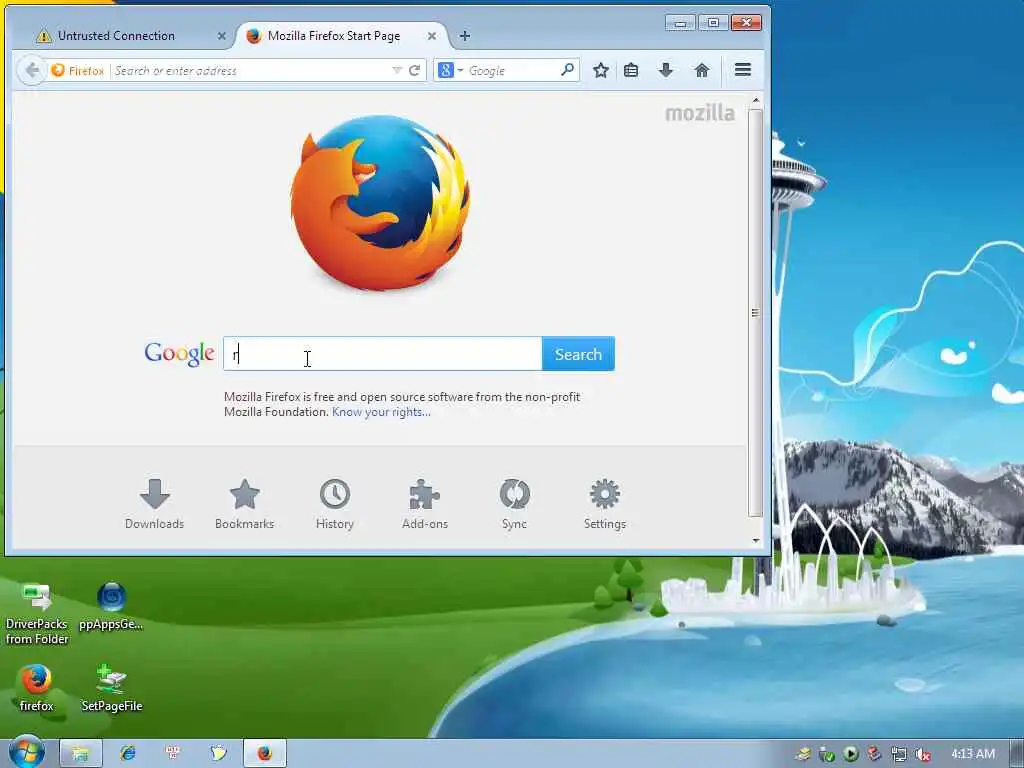Click the page's vertical scrollbar thumb
1024x768 pixels.
(x=756, y=312)
